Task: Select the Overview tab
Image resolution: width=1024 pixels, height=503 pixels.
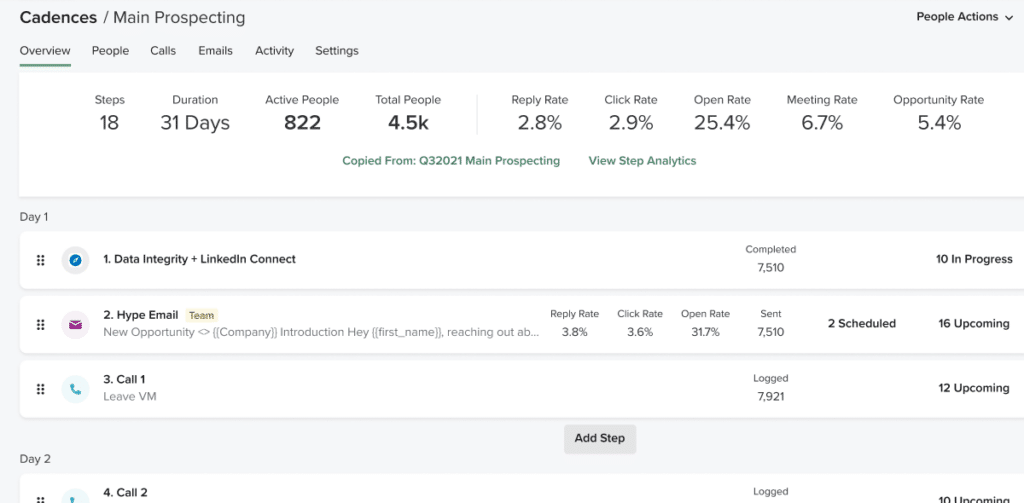Action: click(x=45, y=50)
